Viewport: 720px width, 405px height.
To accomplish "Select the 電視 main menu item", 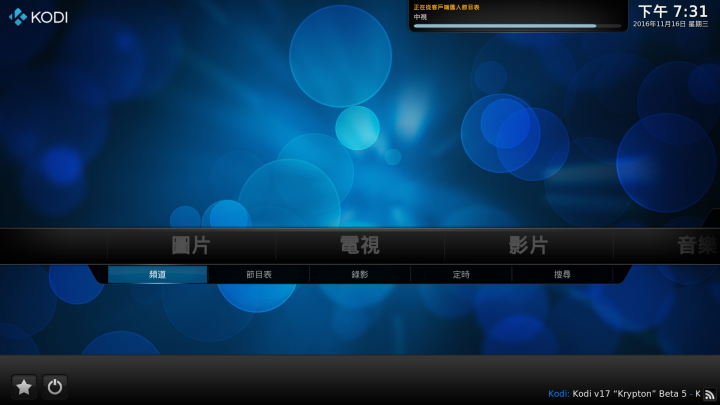I will [360, 246].
